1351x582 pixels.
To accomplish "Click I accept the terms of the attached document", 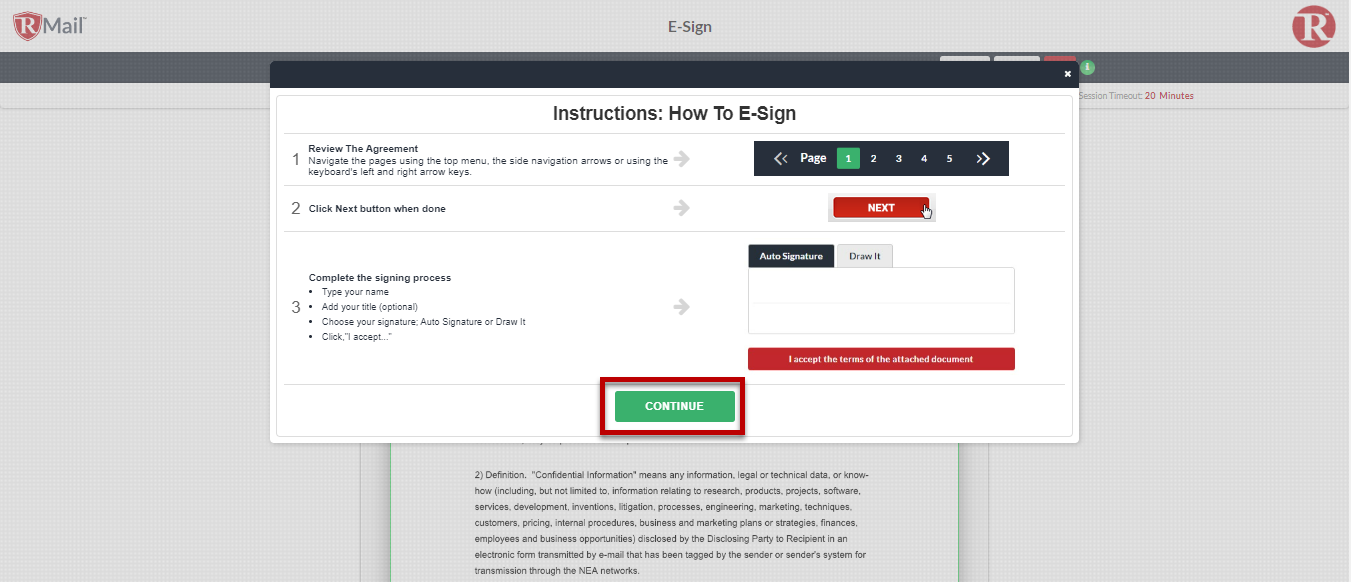I will coord(881,358).
